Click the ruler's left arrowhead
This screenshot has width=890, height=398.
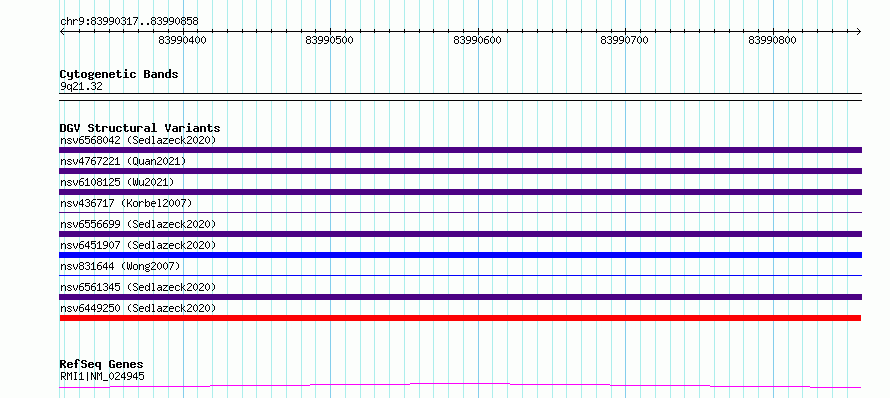click(x=62, y=31)
